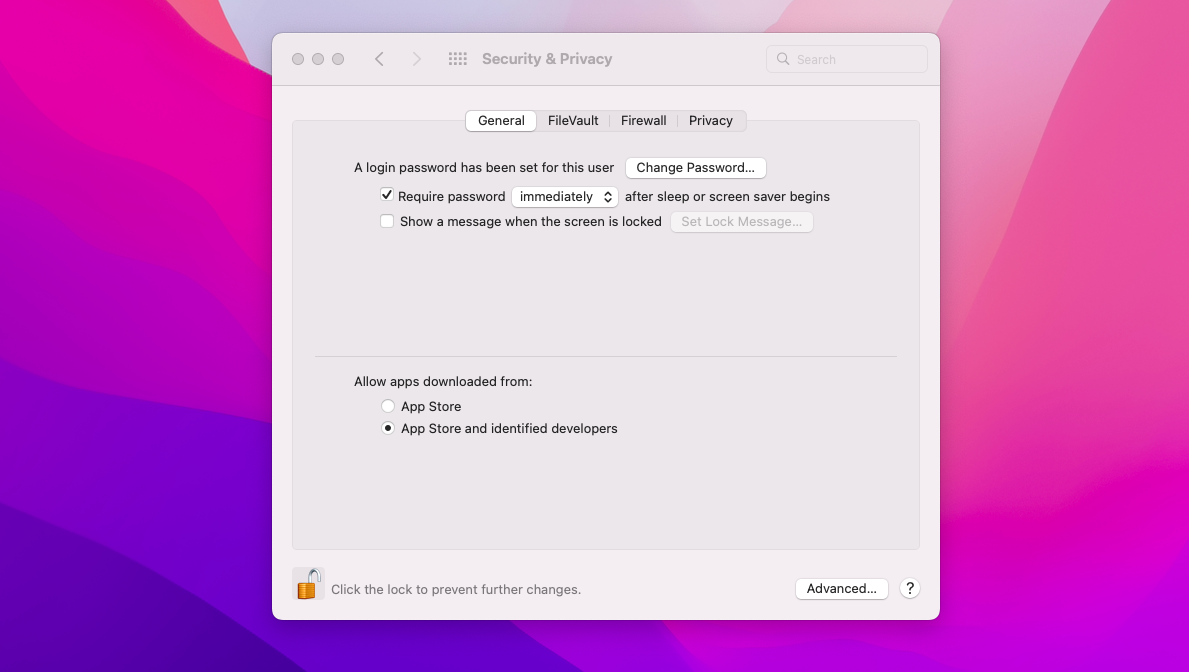Screen dimensions: 1189x672
Task: Select App Store and identified developers option
Action: pyautogui.click(x=388, y=428)
